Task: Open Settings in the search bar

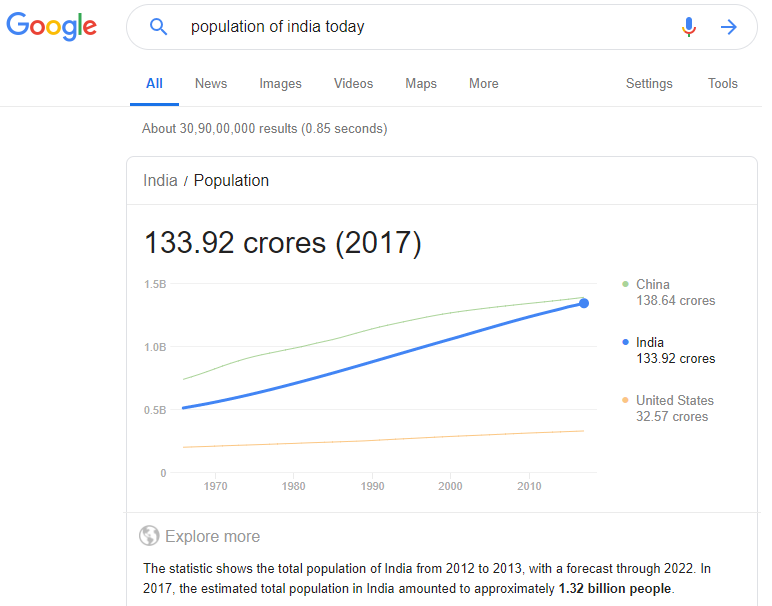Action: [x=649, y=84]
